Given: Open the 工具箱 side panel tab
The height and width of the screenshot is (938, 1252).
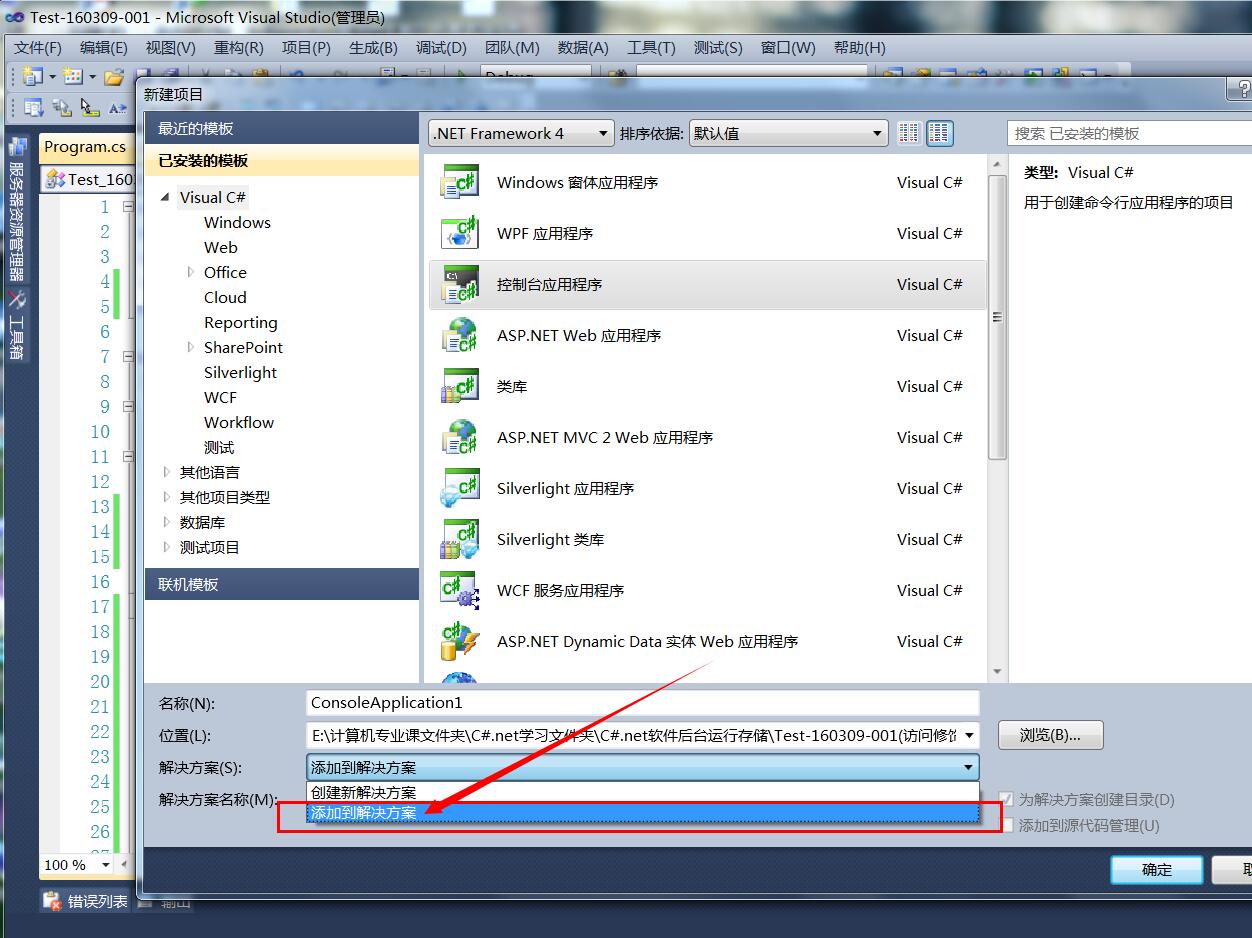Looking at the screenshot, I should tap(17, 325).
